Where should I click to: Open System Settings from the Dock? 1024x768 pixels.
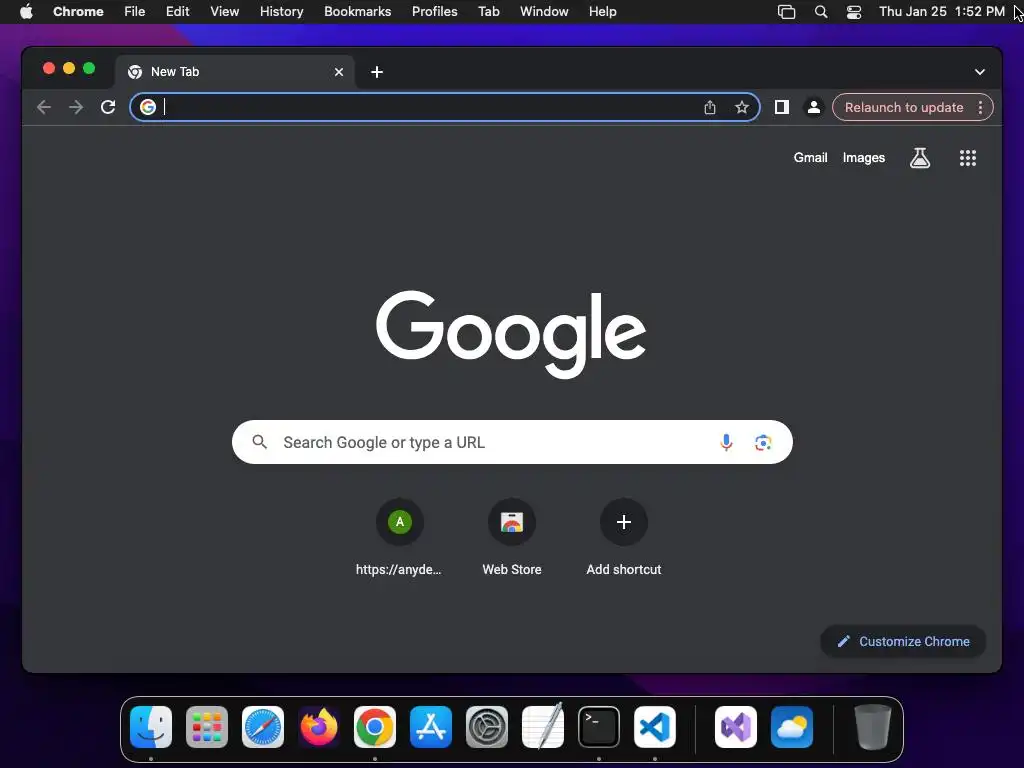(x=487, y=727)
